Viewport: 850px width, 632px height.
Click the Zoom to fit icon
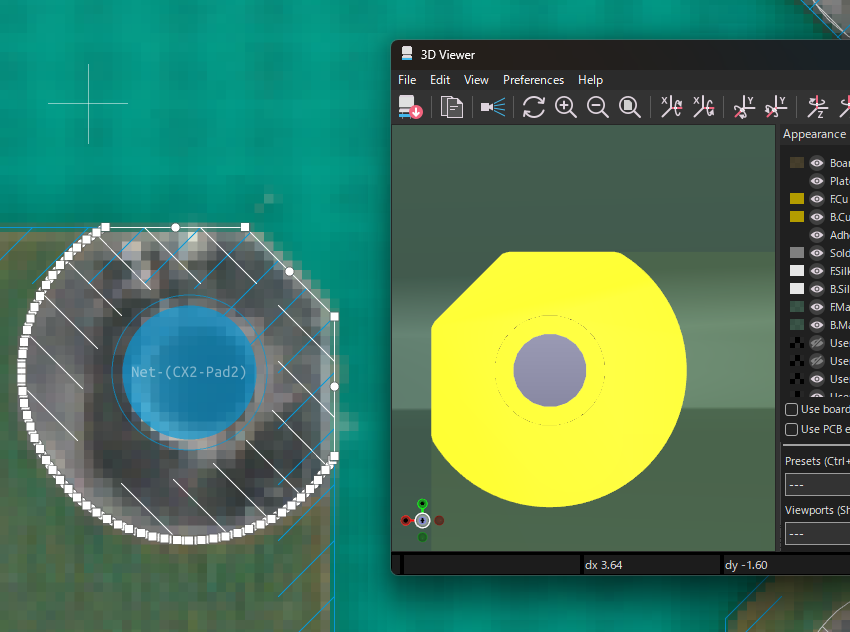click(x=629, y=106)
